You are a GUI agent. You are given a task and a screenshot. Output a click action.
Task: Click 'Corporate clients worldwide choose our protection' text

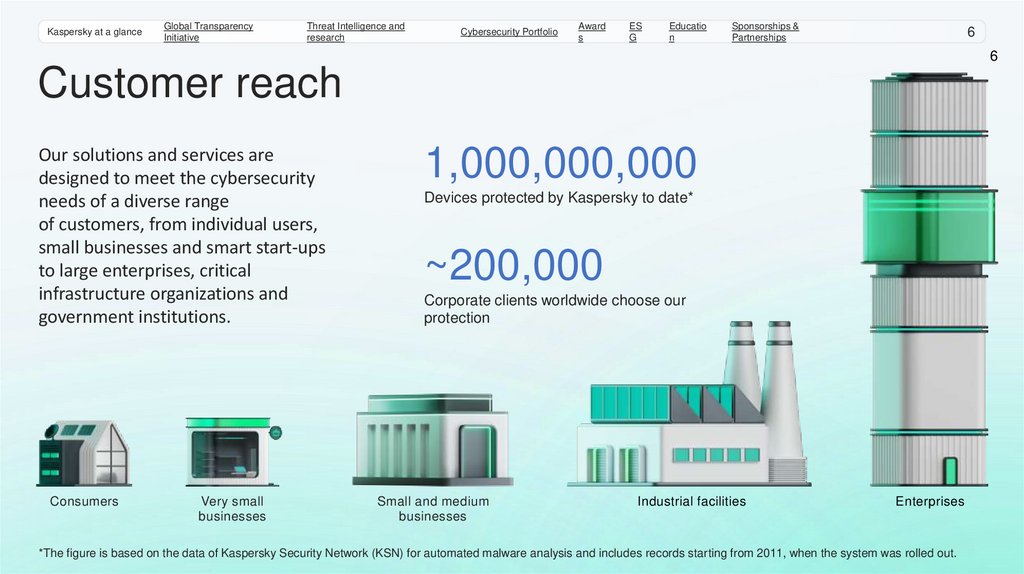tap(554, 309)
